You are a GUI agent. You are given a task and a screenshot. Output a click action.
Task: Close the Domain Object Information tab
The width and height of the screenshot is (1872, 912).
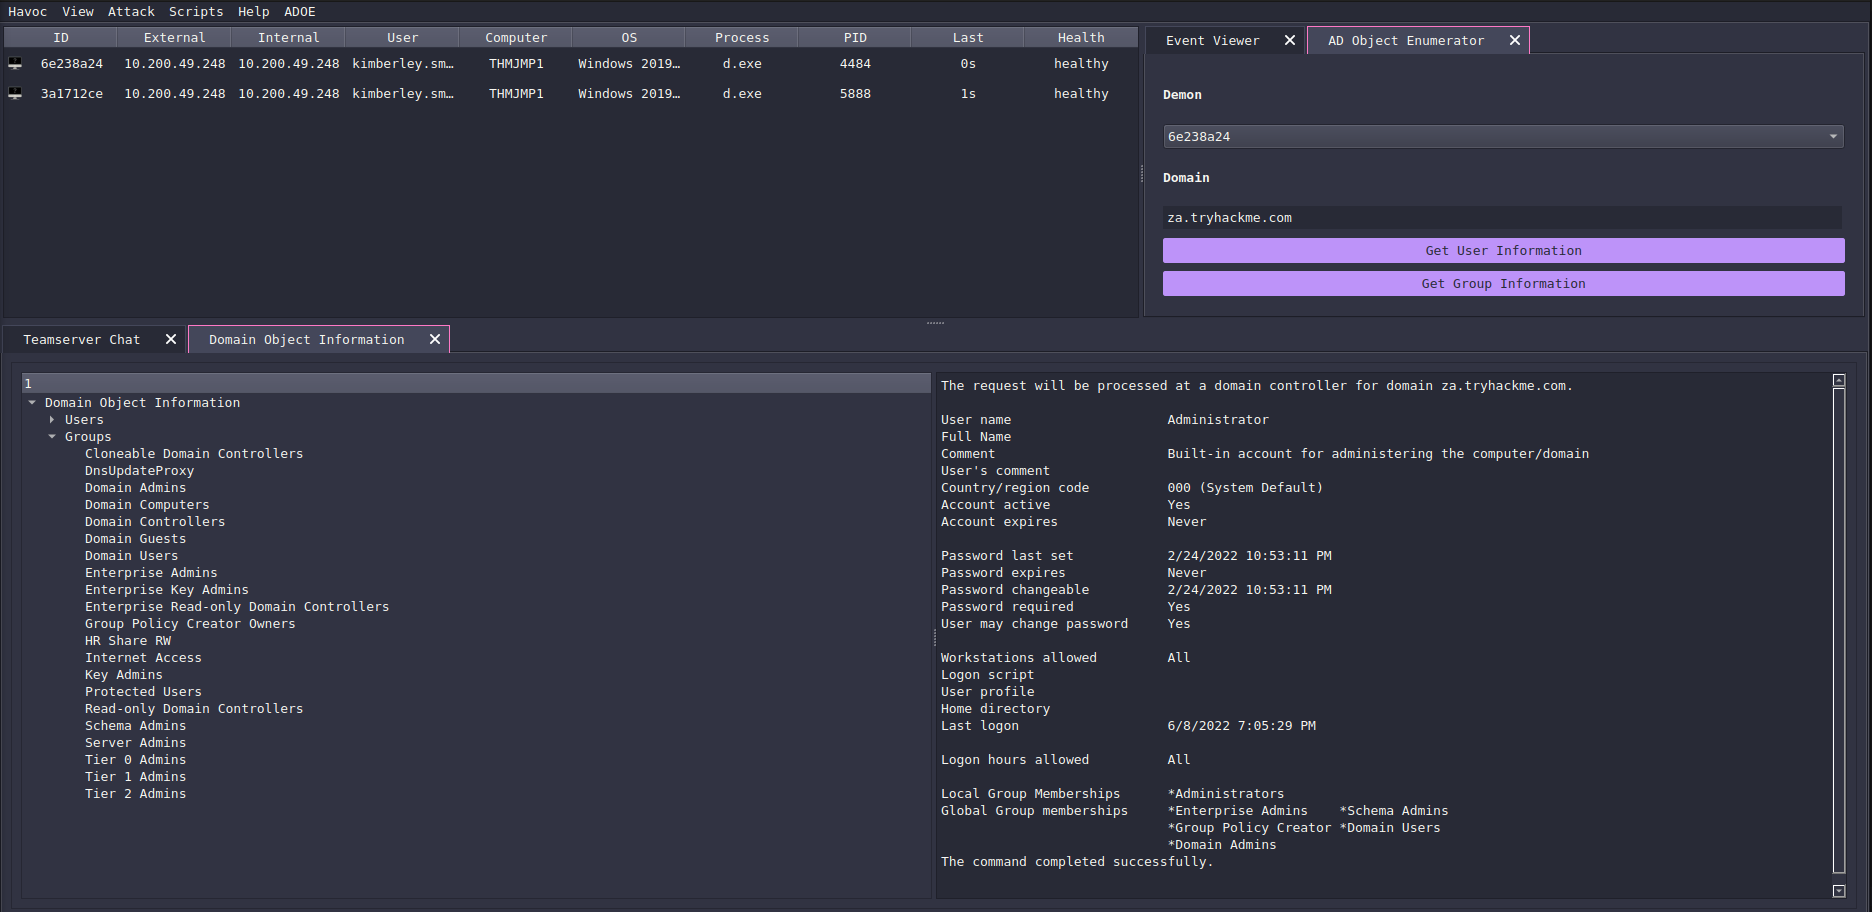(x=435, y=340)
